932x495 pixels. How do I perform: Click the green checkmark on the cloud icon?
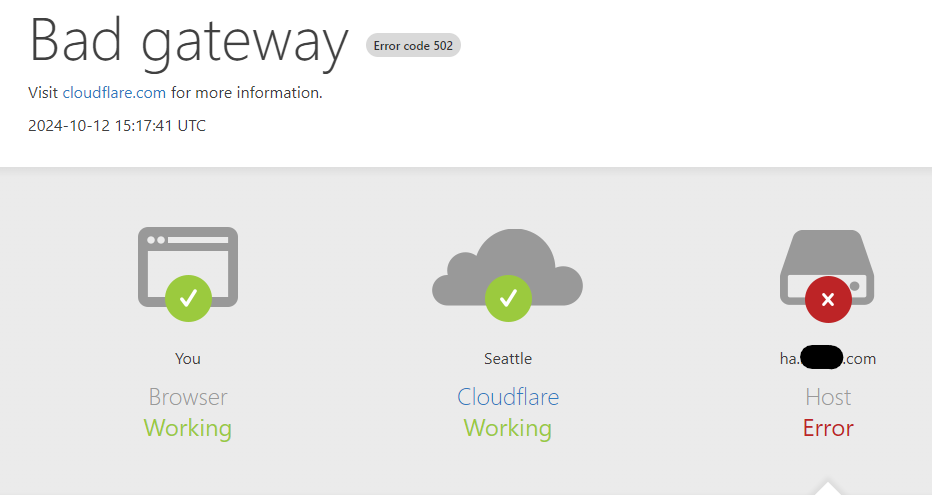508,298
